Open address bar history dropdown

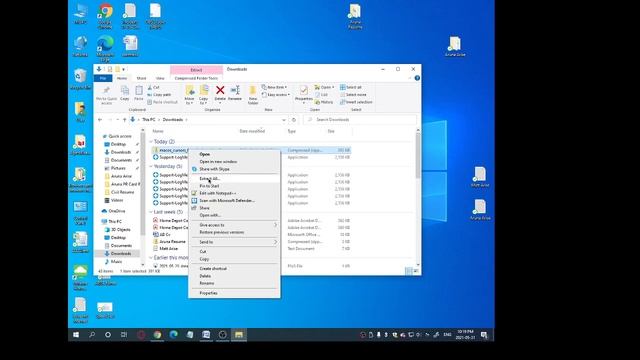(284, 120)
